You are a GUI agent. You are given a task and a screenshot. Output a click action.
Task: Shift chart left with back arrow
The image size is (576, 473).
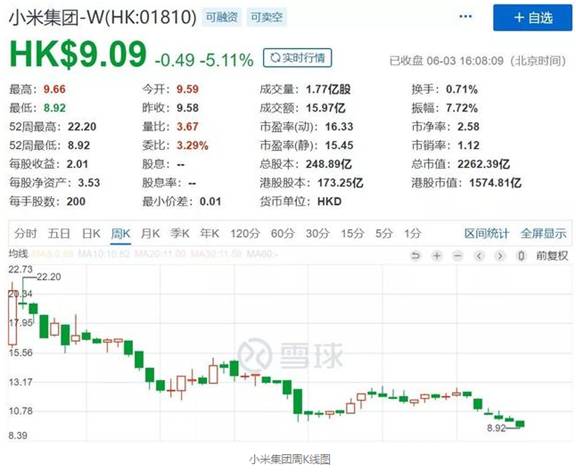coord(479,256)
